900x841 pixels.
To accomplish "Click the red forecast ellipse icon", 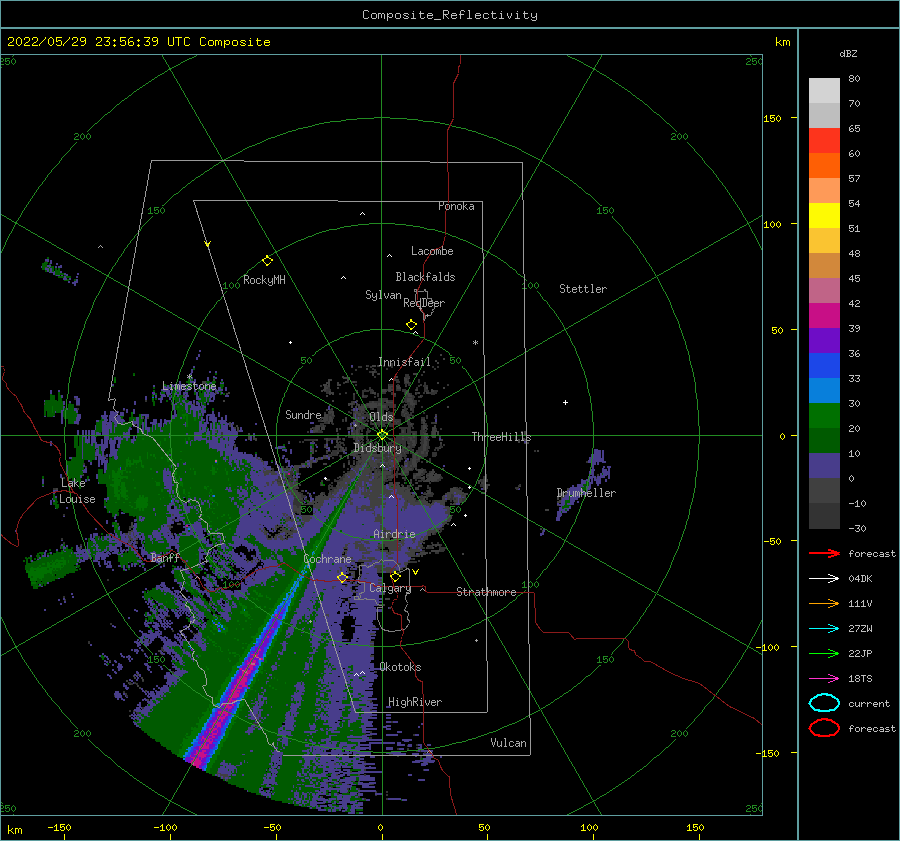I will click(x=824, y=728).
